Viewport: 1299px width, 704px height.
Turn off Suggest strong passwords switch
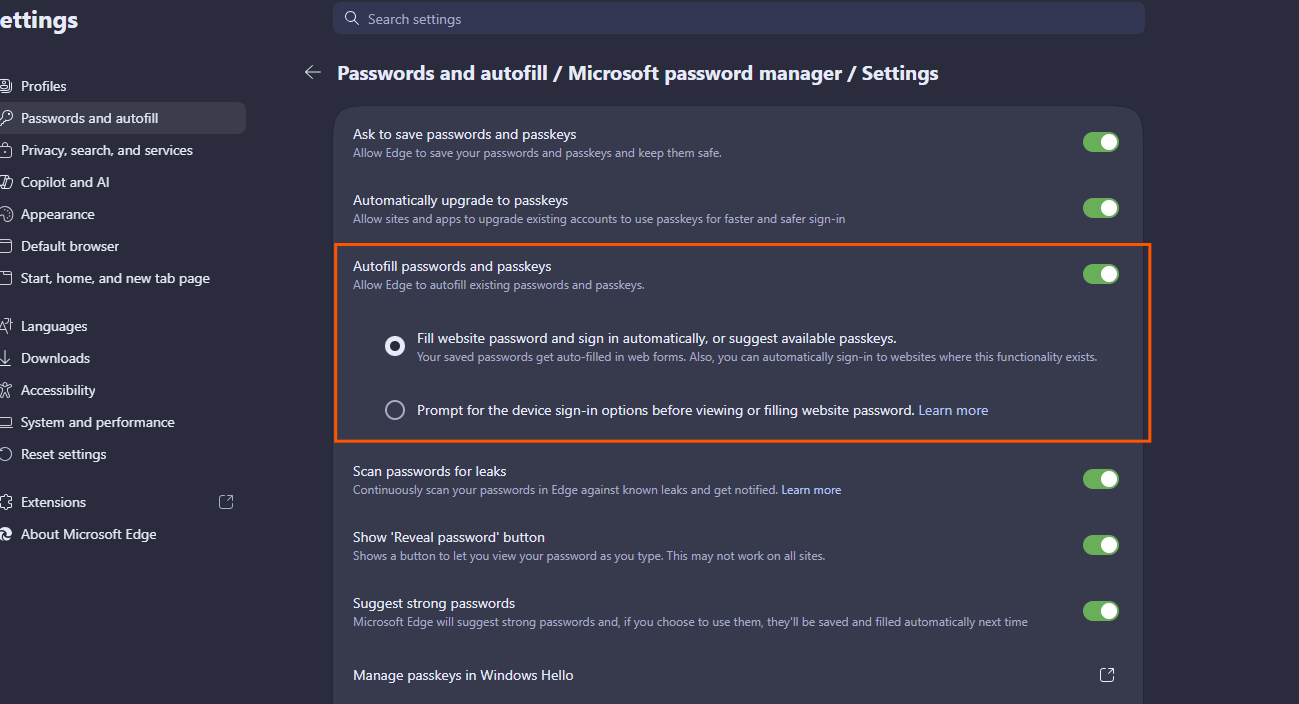tap(1101, 611)
